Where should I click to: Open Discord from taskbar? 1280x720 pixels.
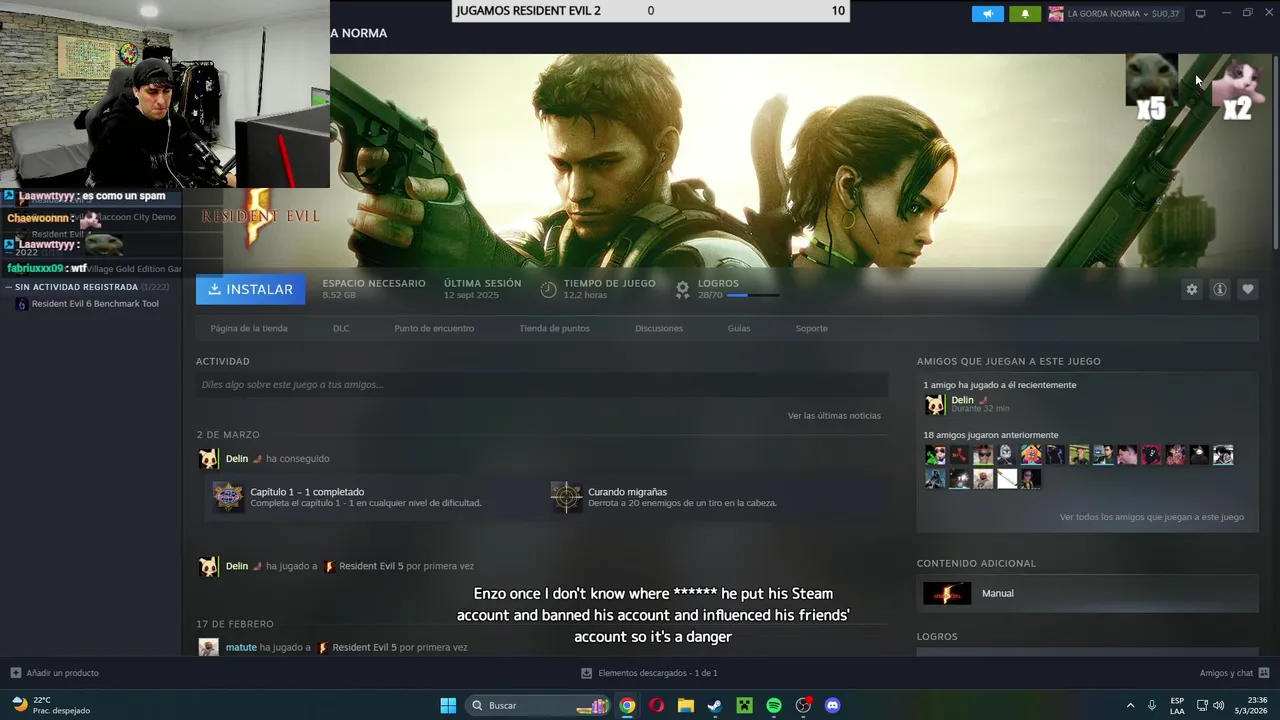(x=832, y=705)
